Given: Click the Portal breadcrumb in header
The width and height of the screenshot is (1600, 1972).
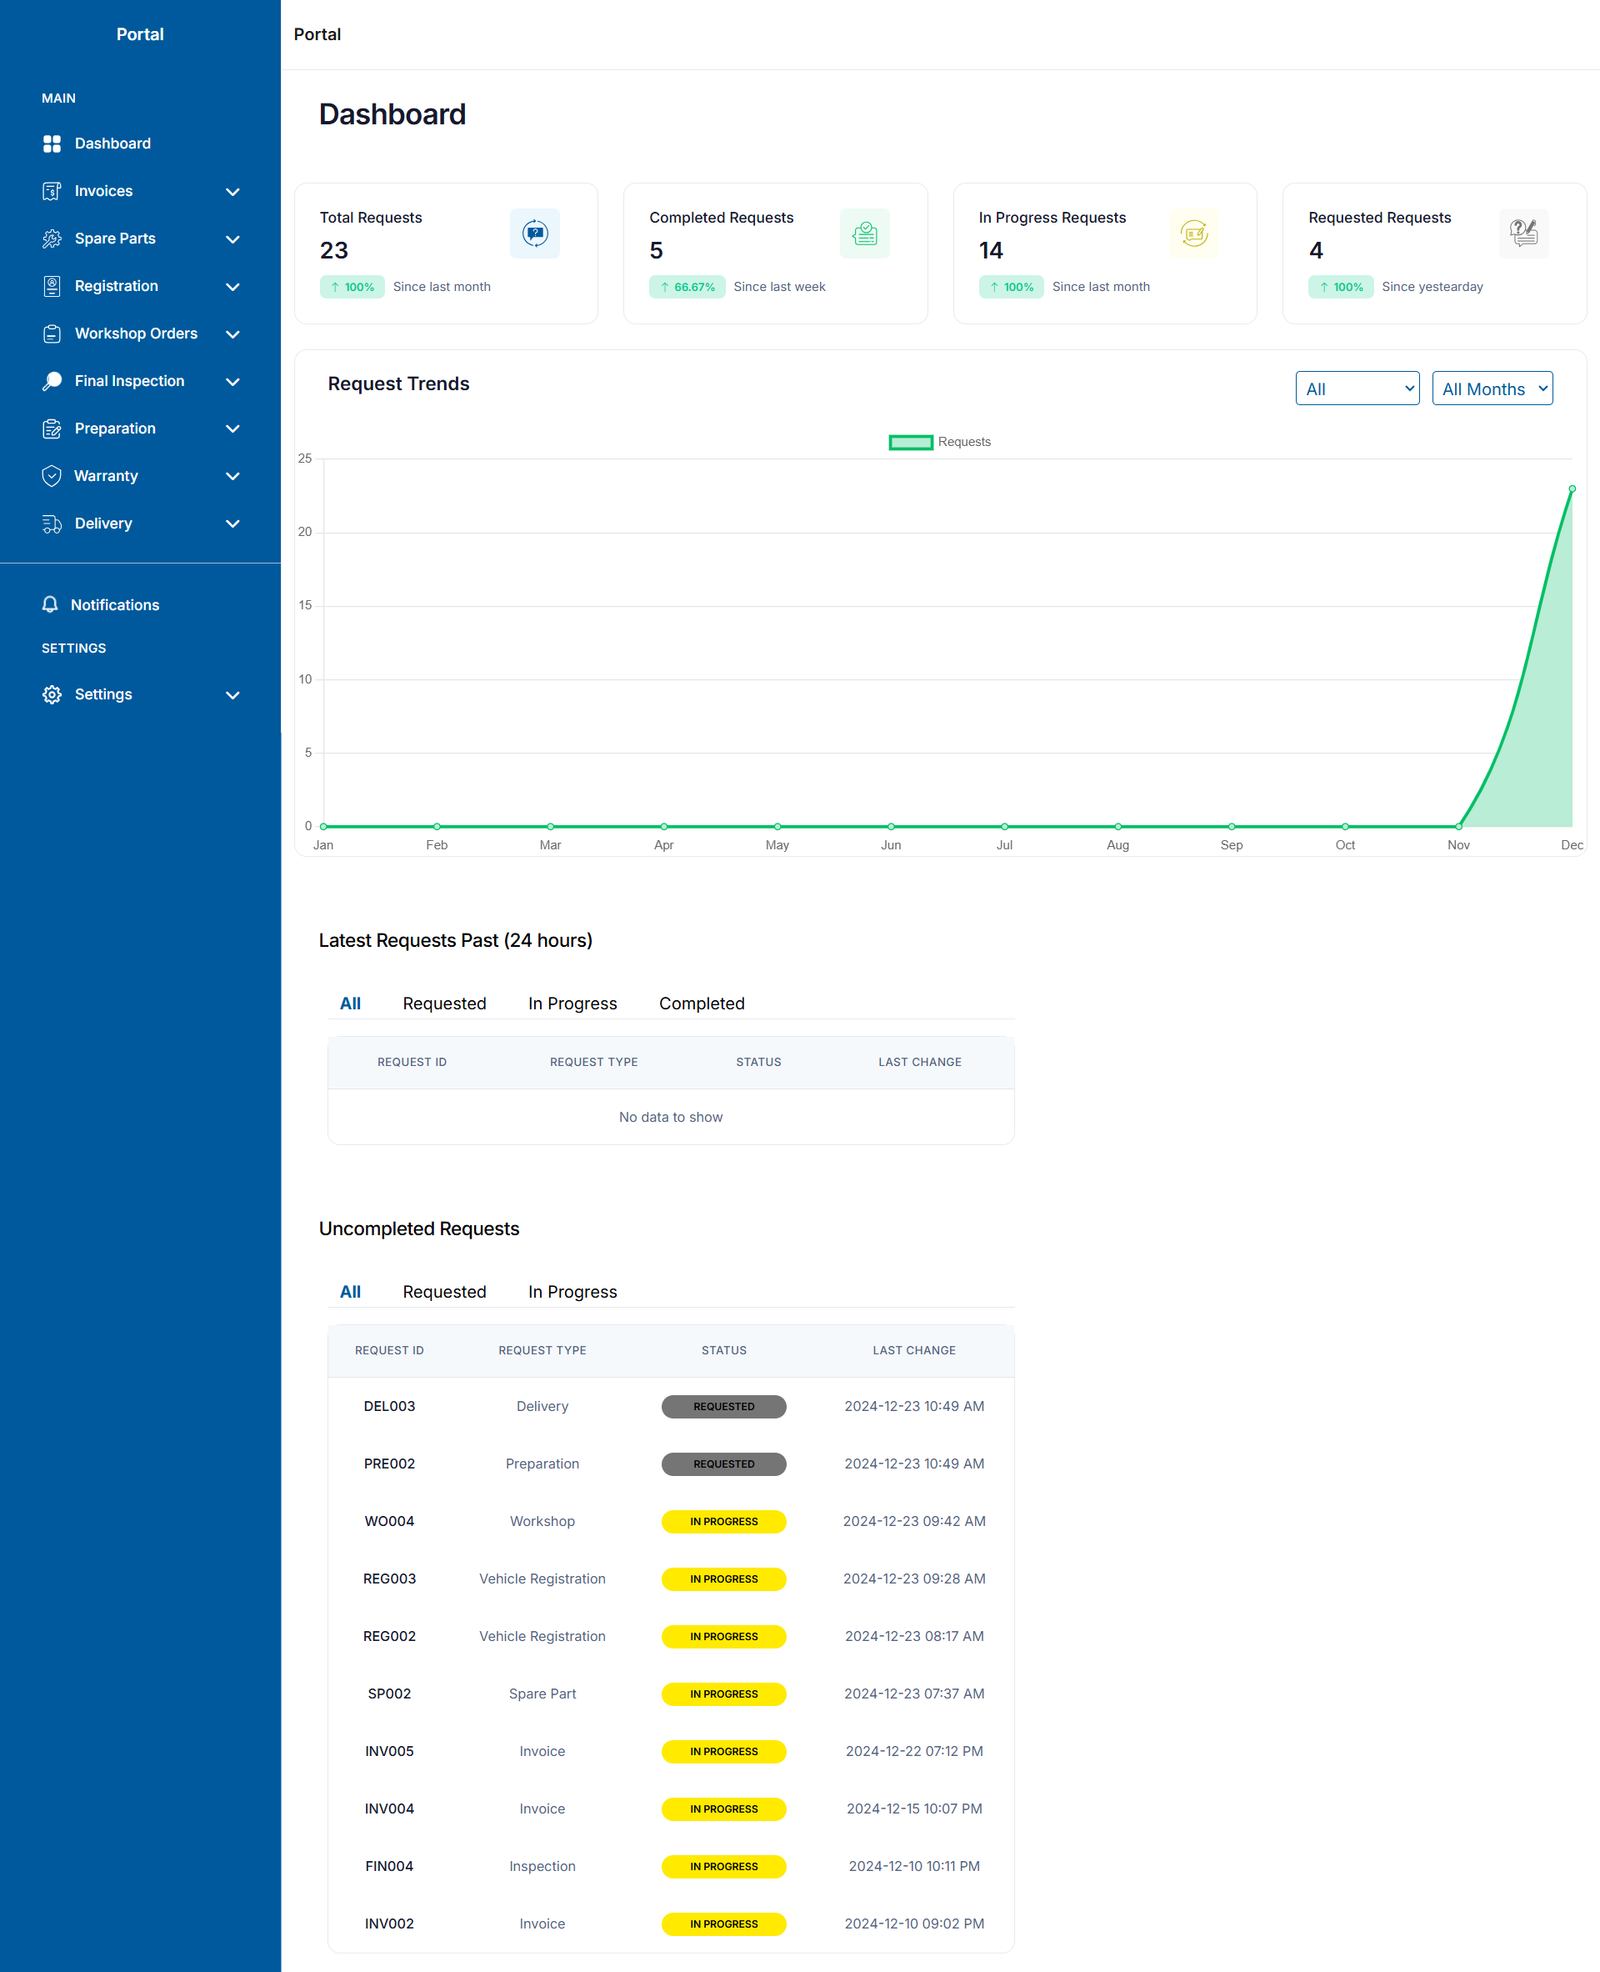Looking at the screenshot, I should click(317, 34).
